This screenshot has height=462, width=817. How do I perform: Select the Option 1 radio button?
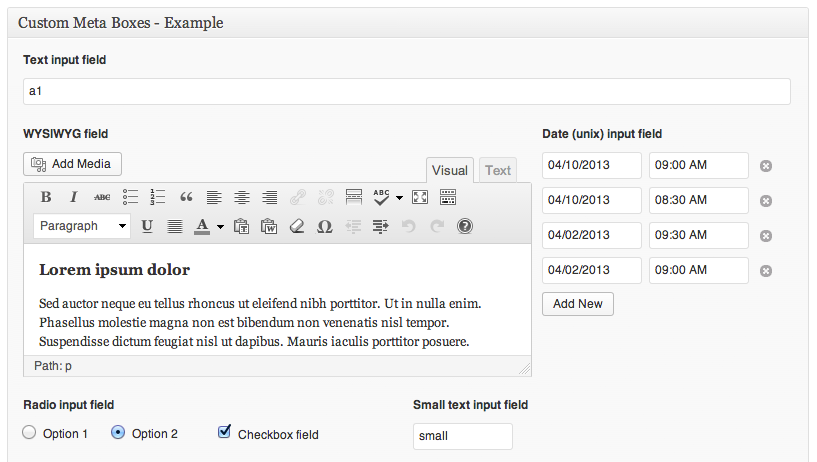pos(29,433)
